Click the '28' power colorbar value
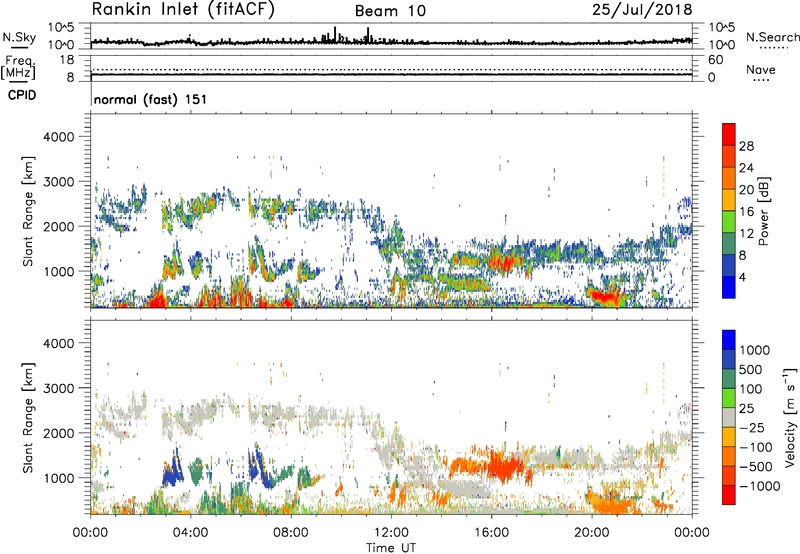 [x=746, y=146]
